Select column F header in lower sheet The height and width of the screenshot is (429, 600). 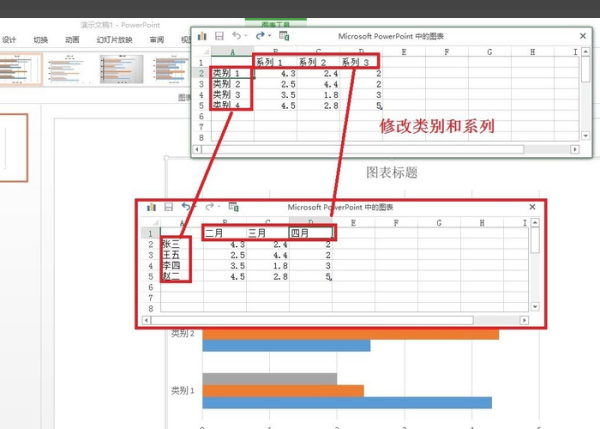tap(396, 223)
